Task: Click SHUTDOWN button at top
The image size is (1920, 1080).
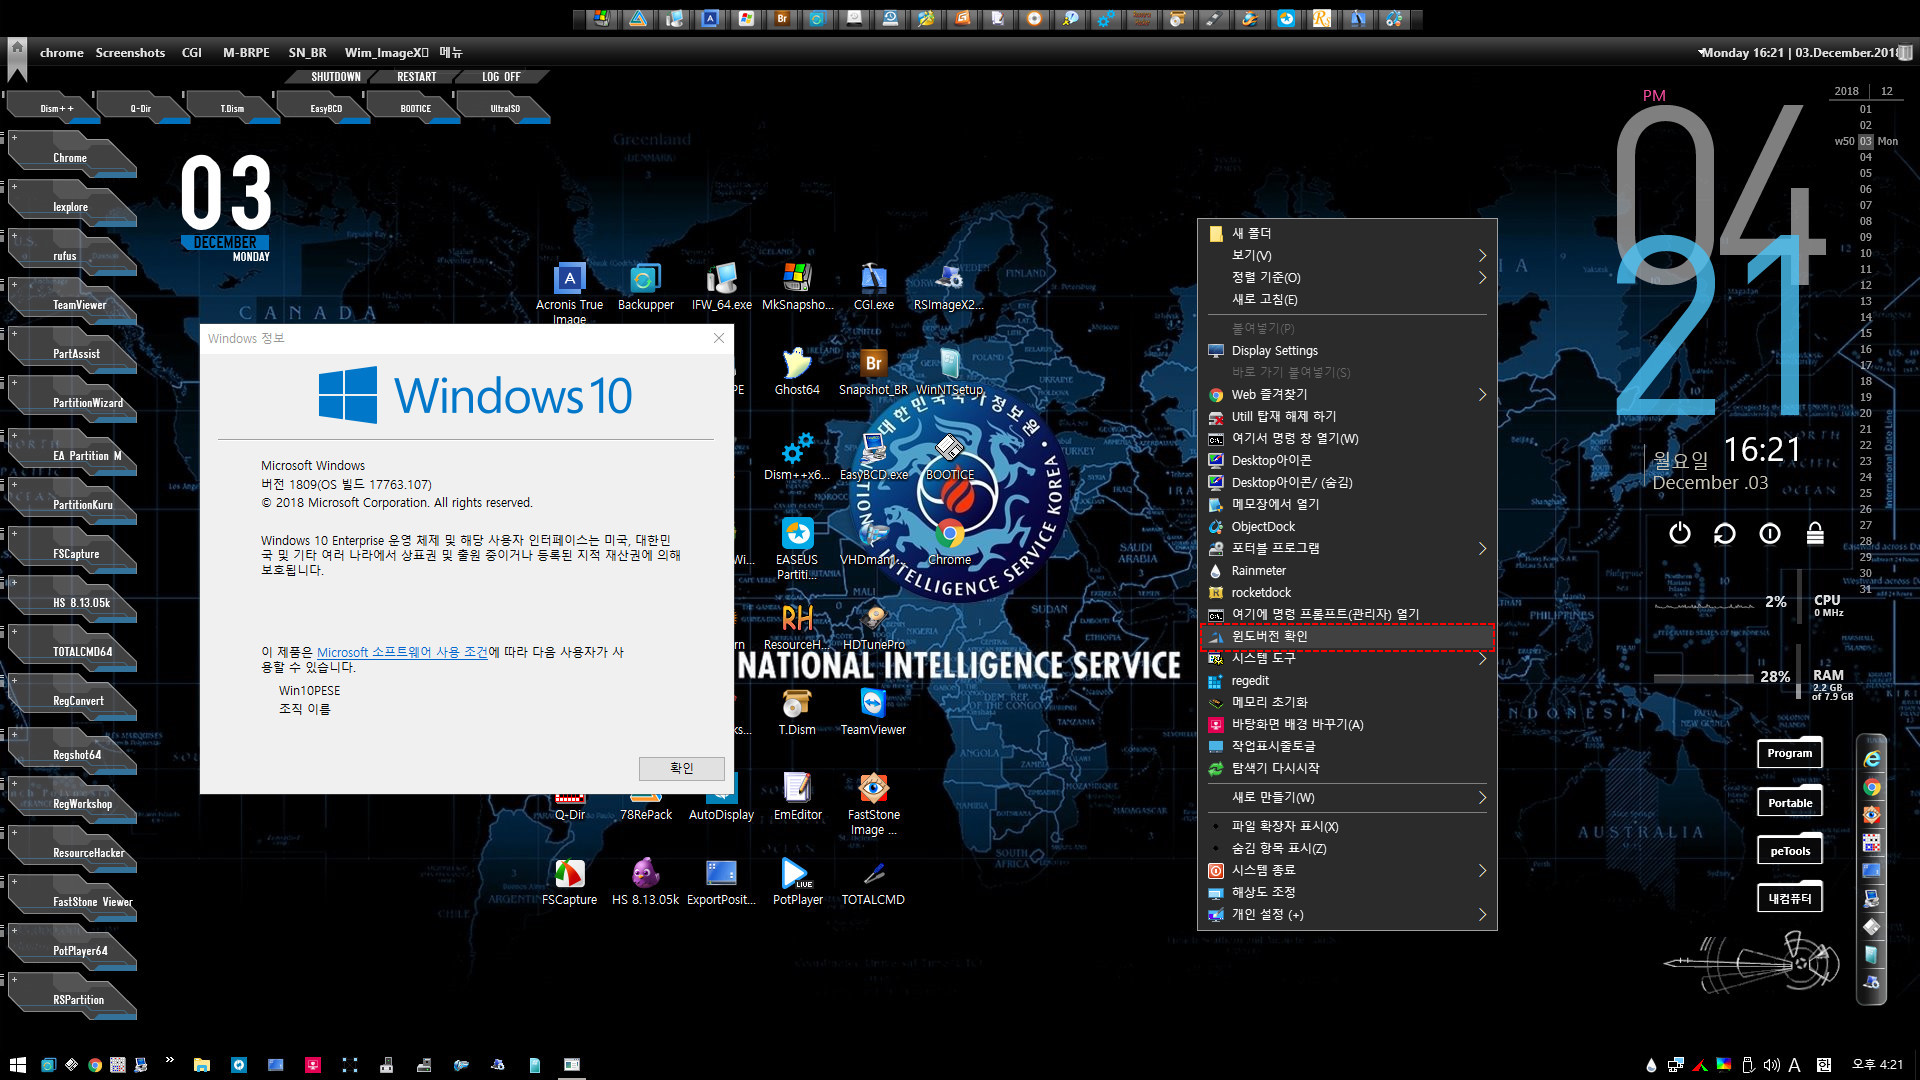Action: click(335, 77)
